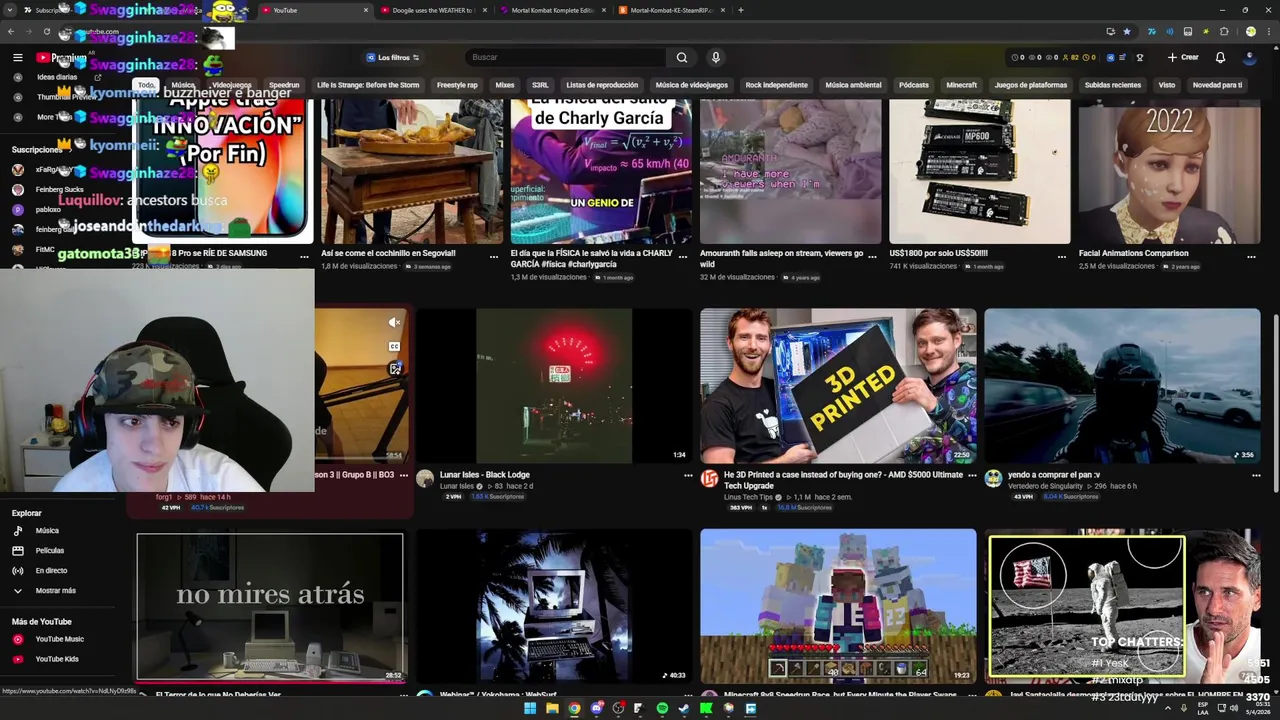Image resolution: width=1280 pixels, height=720 pixels.
Task: Open more options for Facial Animations Comparison
Action: coord(1252,256)
